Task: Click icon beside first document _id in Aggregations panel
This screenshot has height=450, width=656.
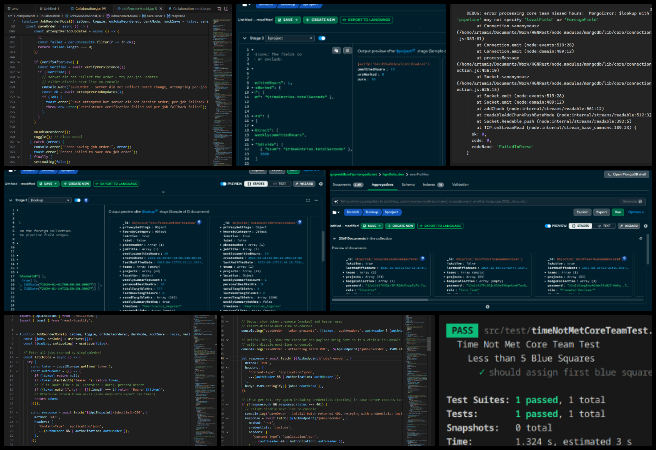Action: [x=423, y=258]
